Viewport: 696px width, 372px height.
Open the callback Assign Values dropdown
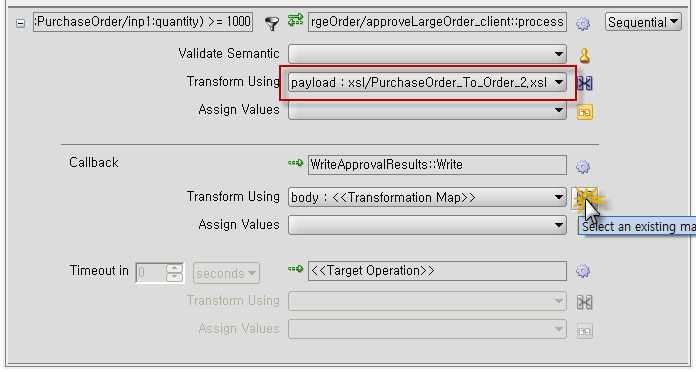(x=427, y=225)
